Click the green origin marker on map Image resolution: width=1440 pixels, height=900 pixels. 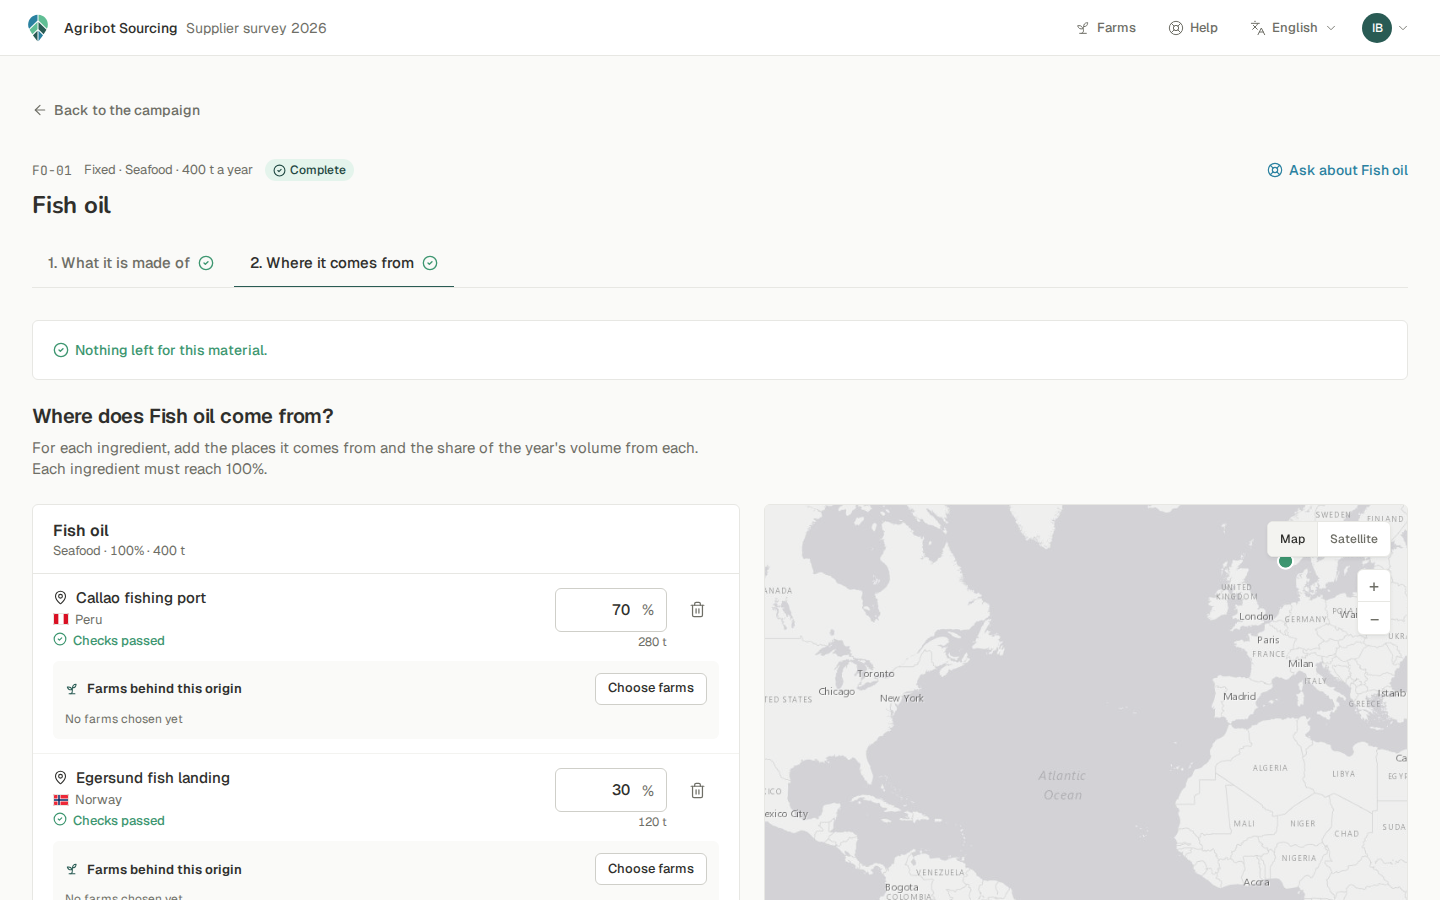1286,561
